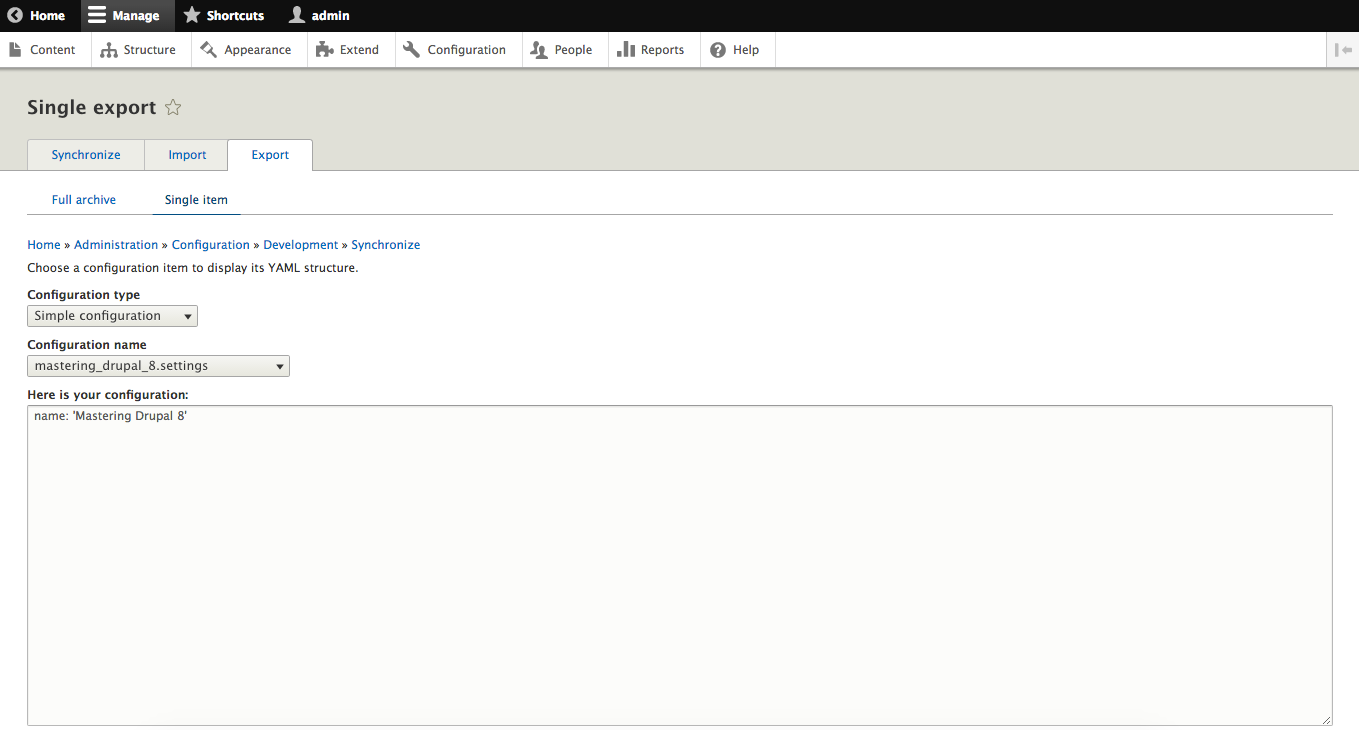This screenshot has height=730, width=1359.
Task: Open the Configuration name dropdown
Action: click(158, 366)
